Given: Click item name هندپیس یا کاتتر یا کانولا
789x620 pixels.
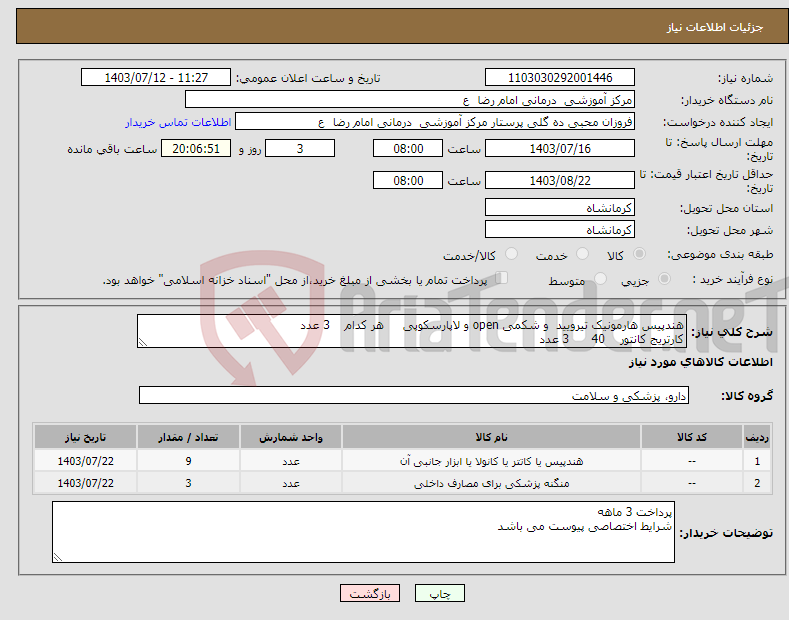Looking at the screenshot, I should click(x=491, y=461).
